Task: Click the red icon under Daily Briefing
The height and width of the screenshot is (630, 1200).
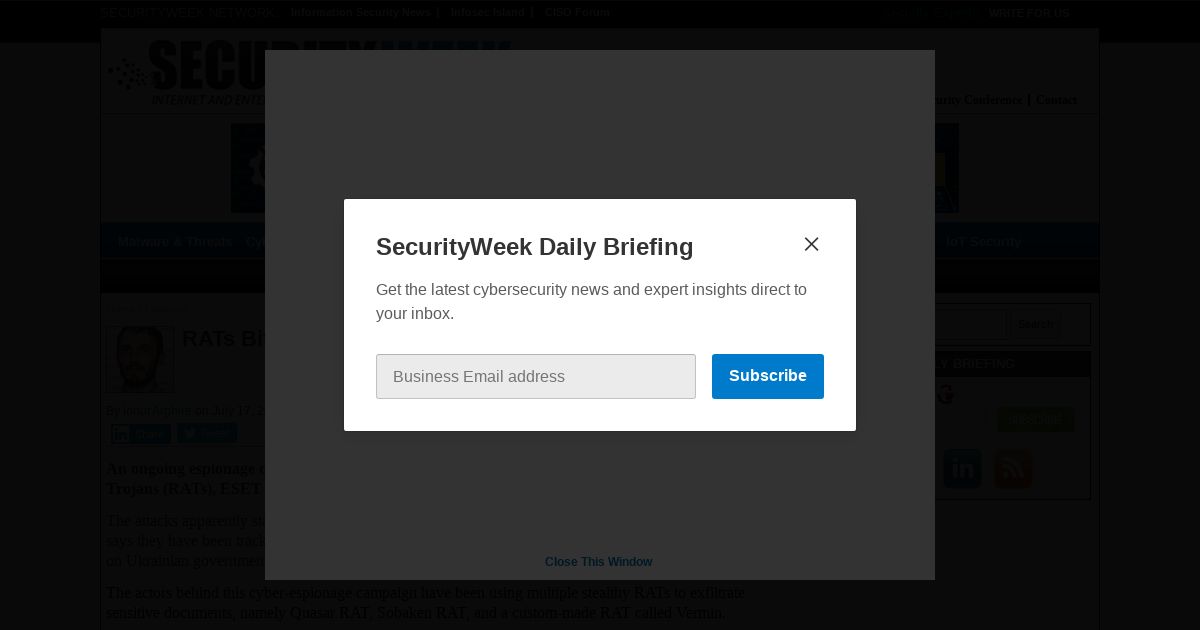Action: point(945,395)
